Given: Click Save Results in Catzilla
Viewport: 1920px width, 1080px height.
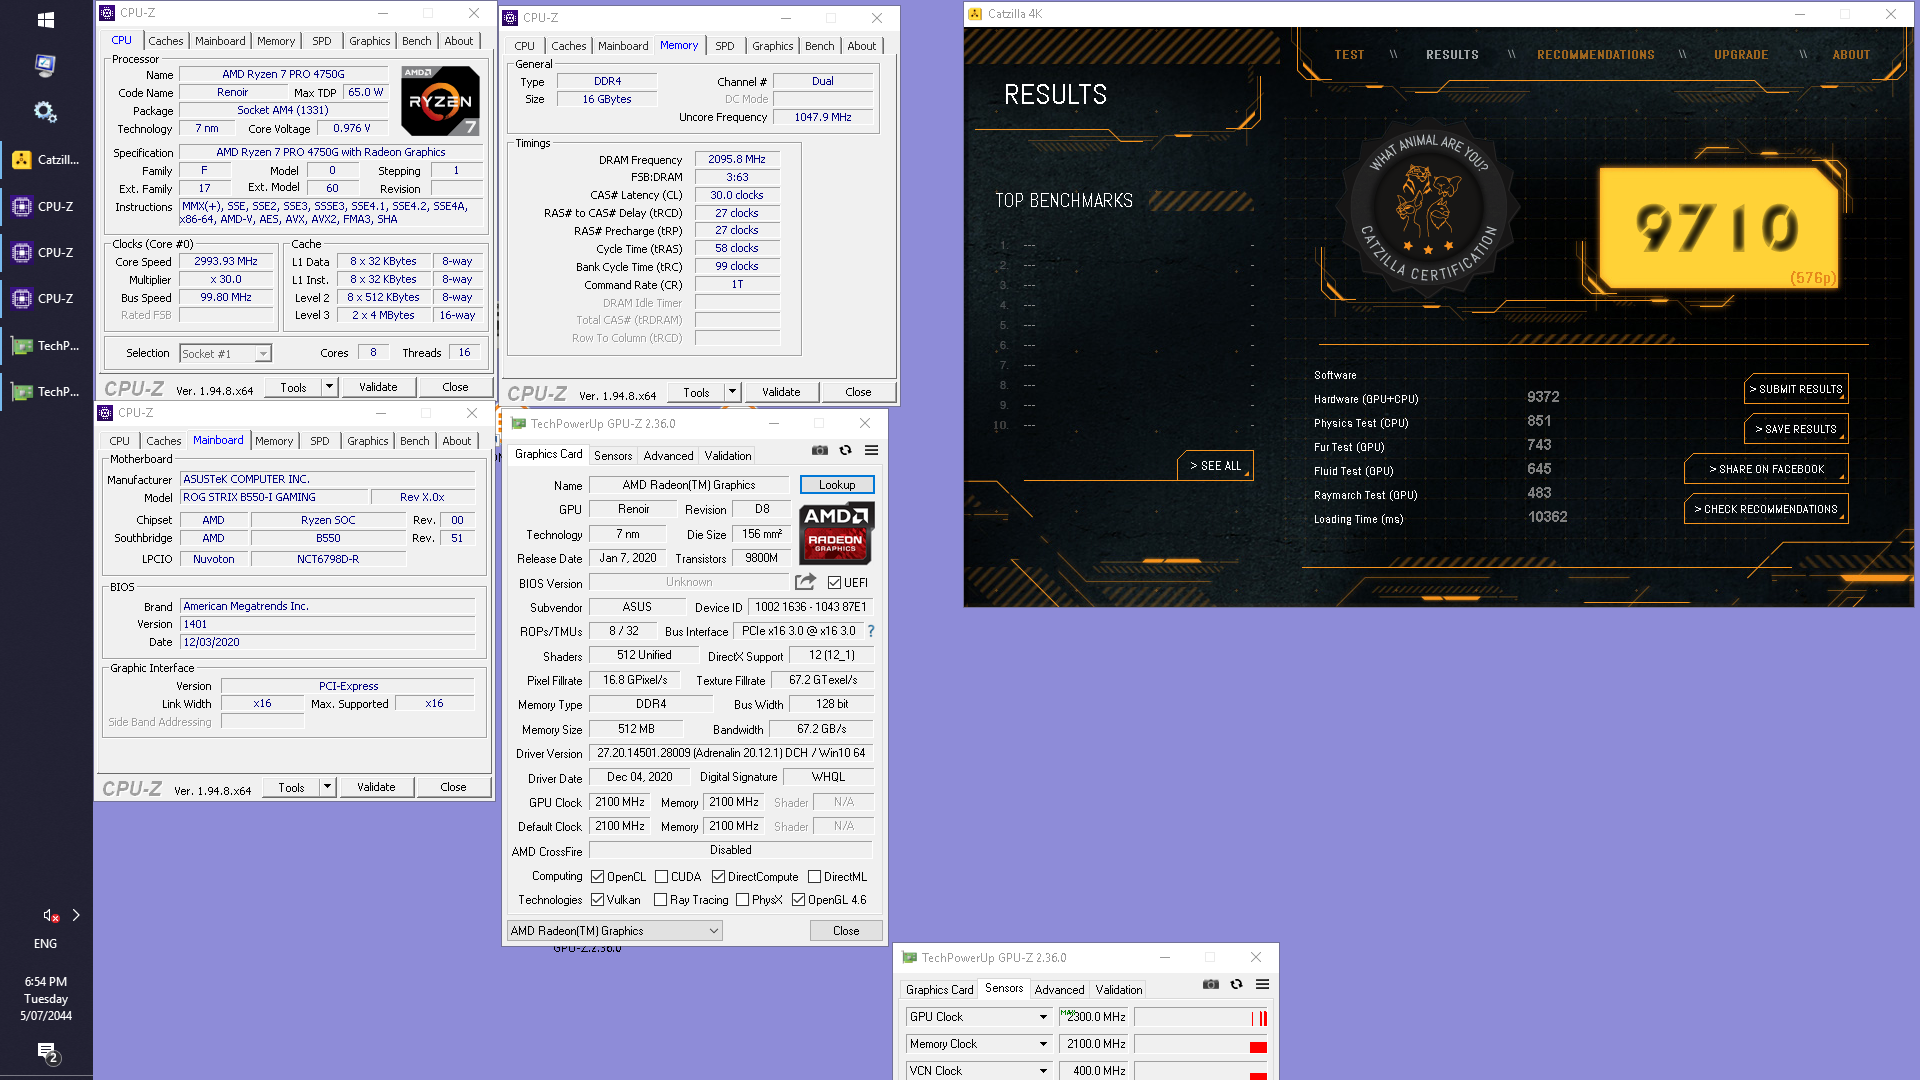Looking at the screenshot, I should pyautogui.click(x=1796, y=429).
